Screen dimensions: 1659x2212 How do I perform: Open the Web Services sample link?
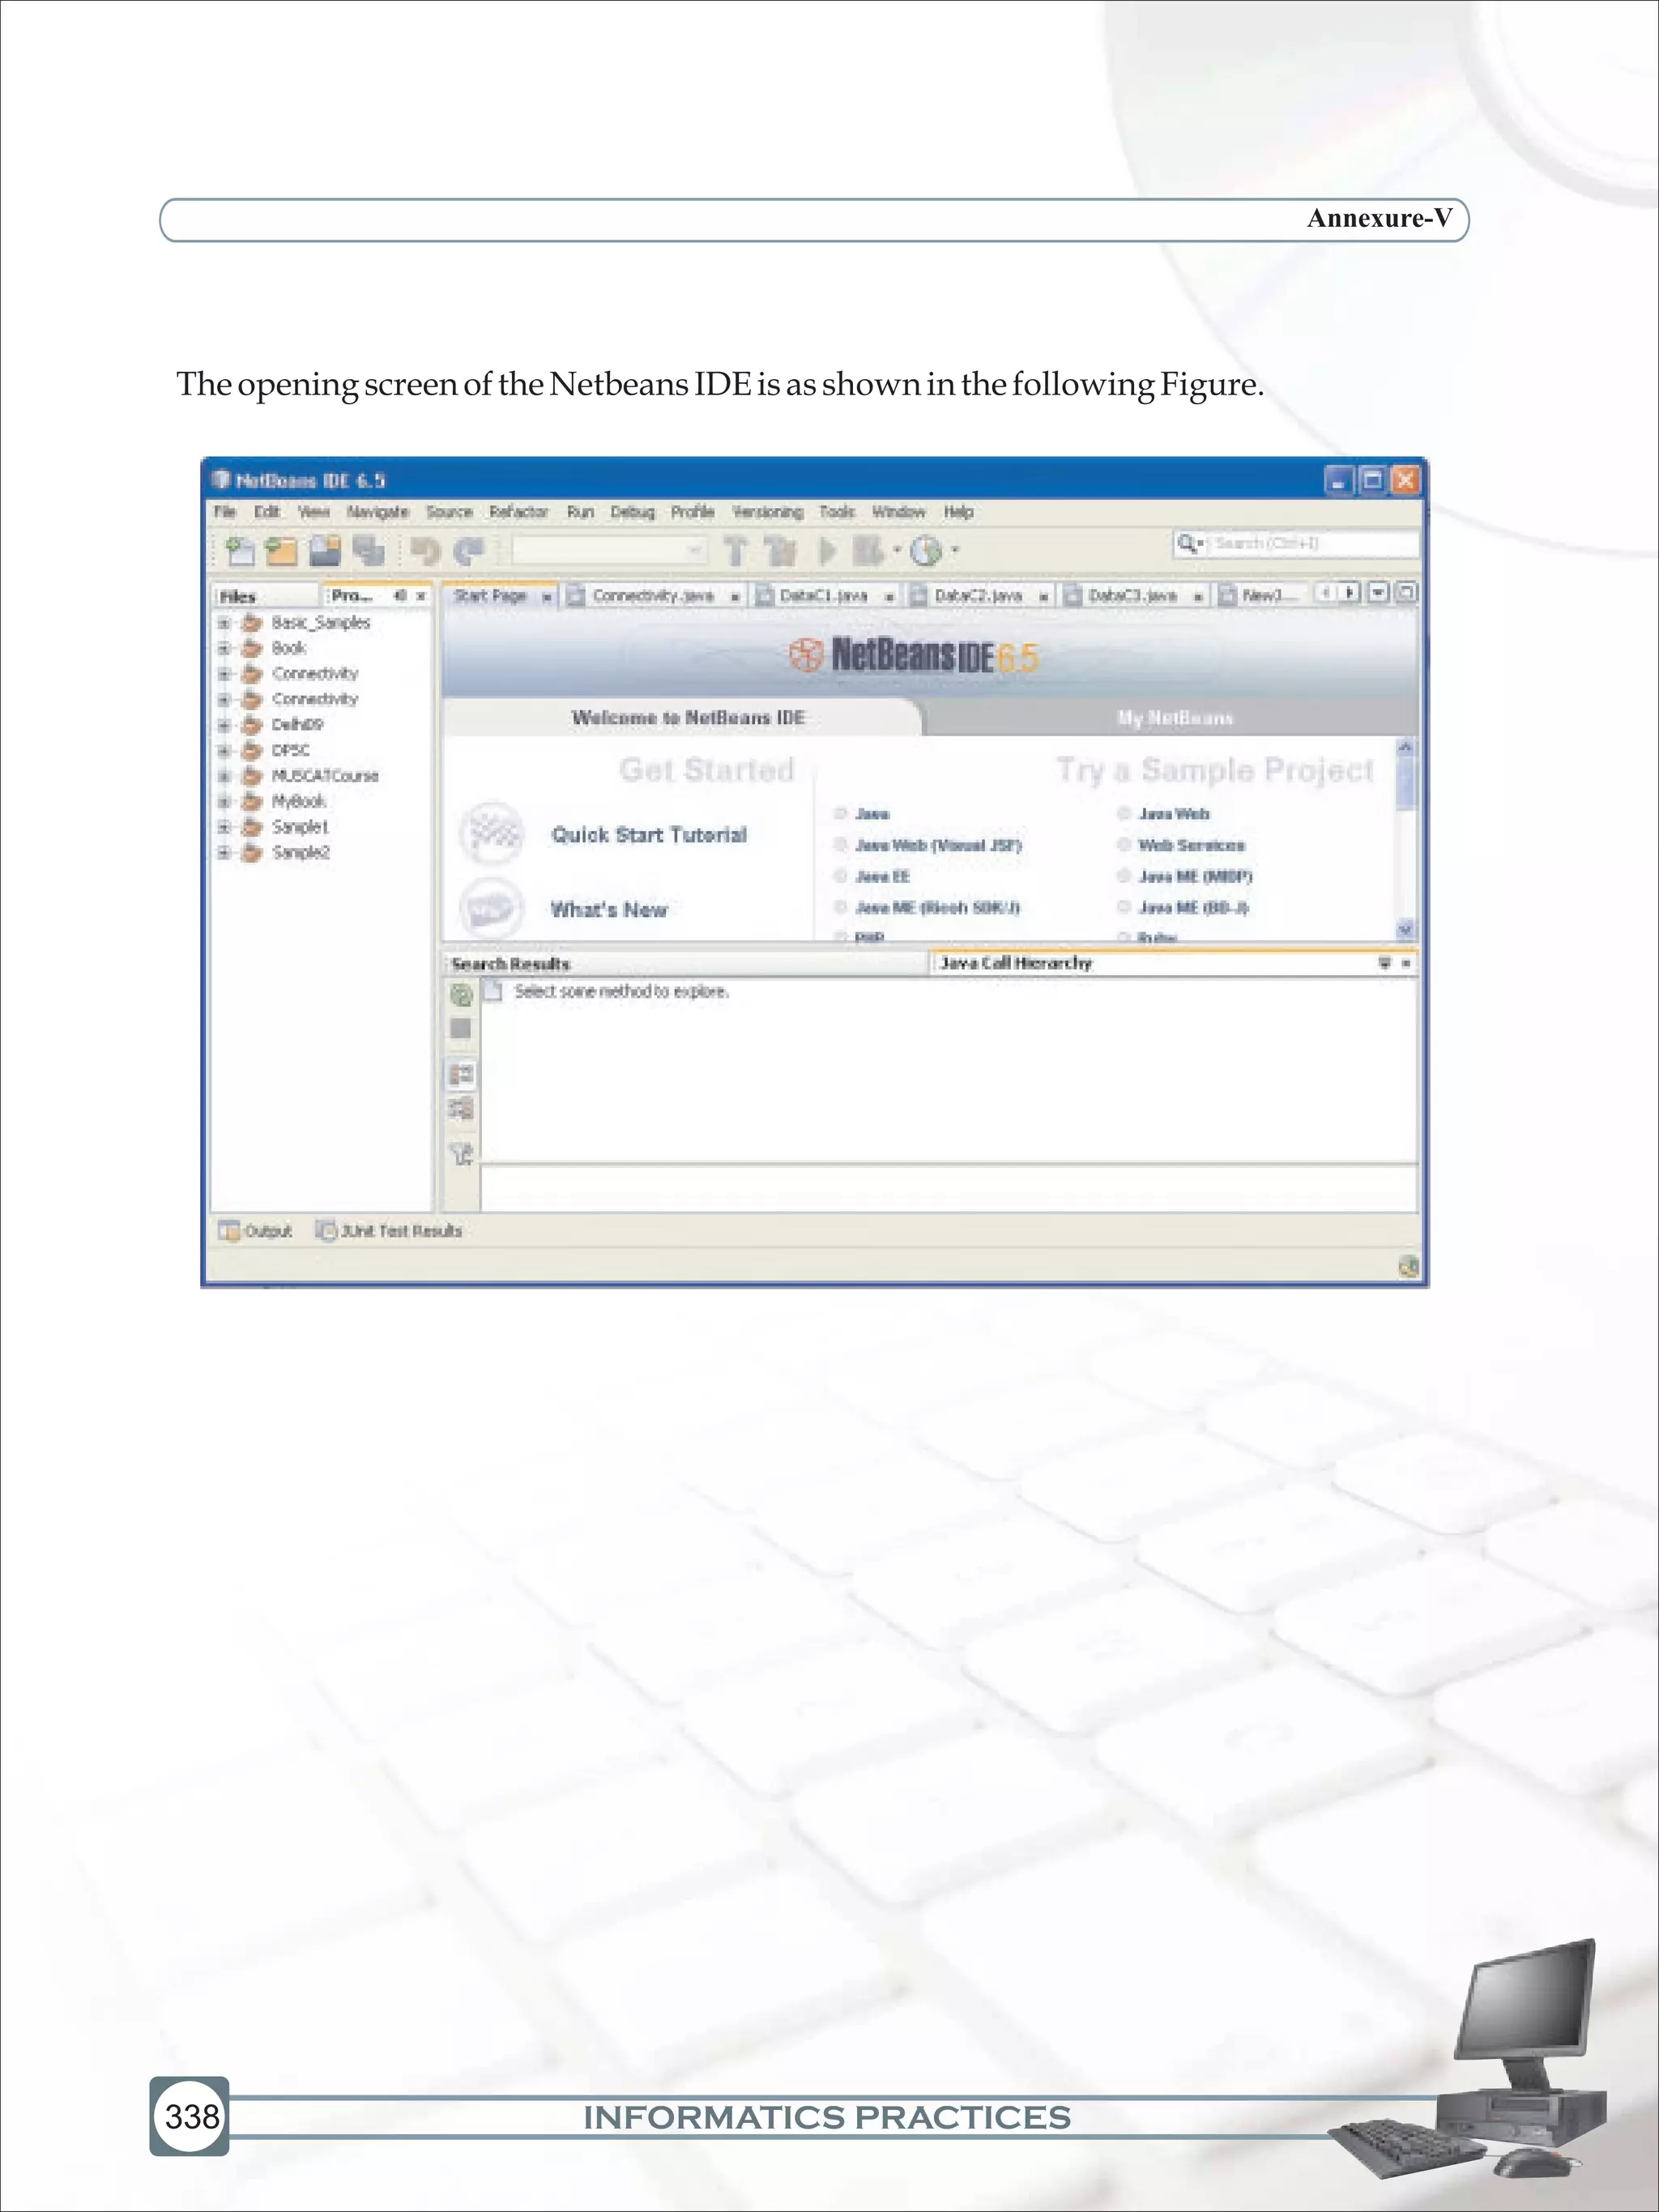pyautogui.click(x=1191, y=845)
